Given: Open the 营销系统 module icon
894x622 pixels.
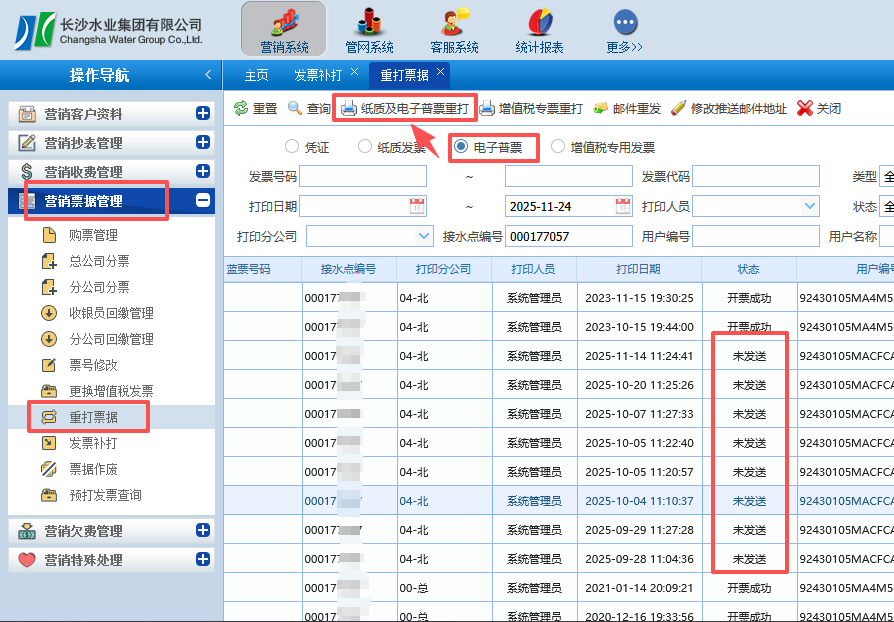Looking at the screenshot, I should [x=283, y=29].
